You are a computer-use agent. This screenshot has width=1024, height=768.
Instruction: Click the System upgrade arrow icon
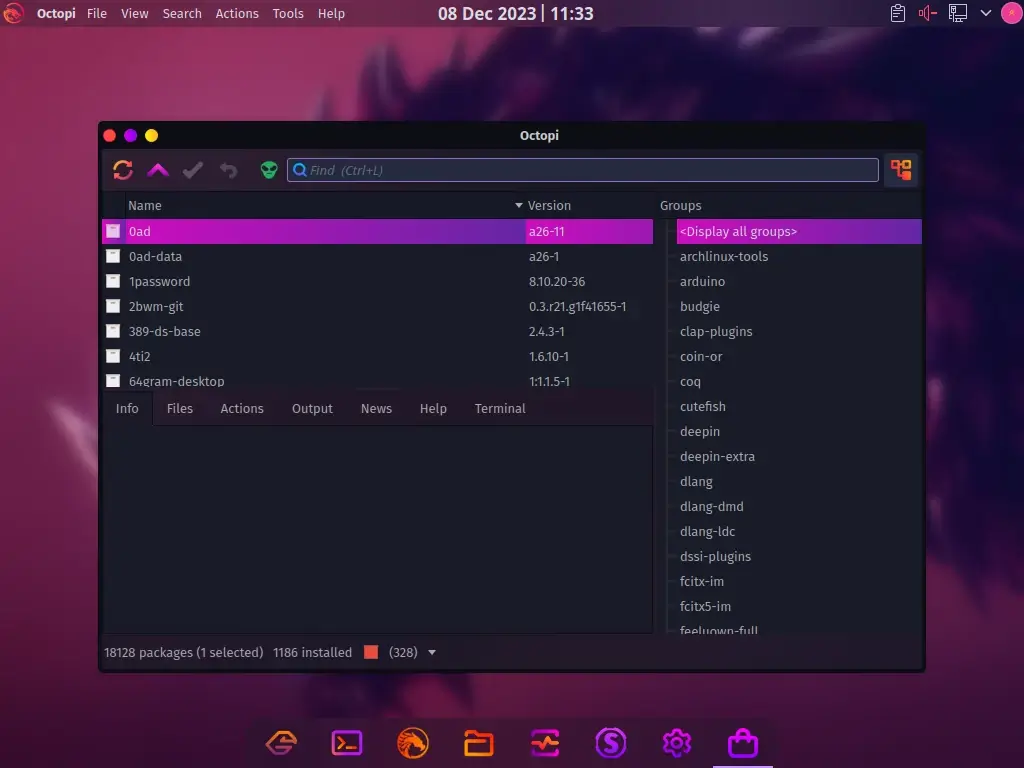pyautogui.click(x=158, y=170)
